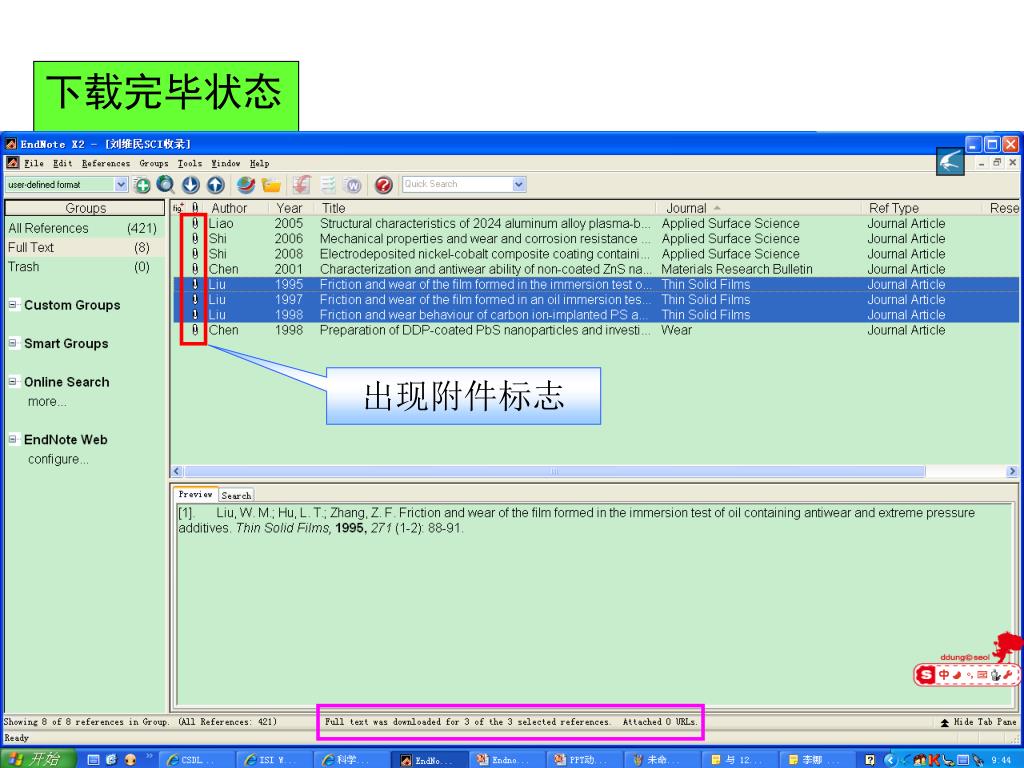Open the Tools menu

point(190,163)
